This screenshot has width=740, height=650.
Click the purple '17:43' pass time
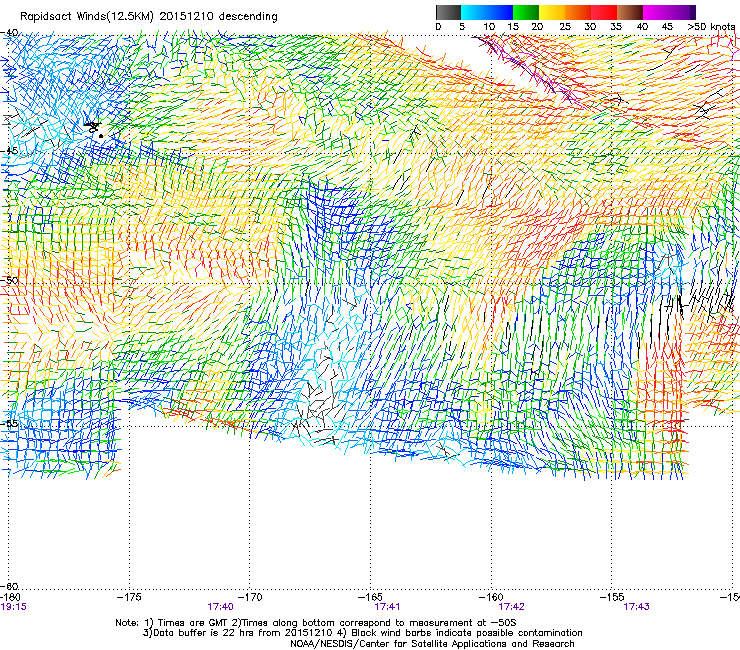click(637, 607)
